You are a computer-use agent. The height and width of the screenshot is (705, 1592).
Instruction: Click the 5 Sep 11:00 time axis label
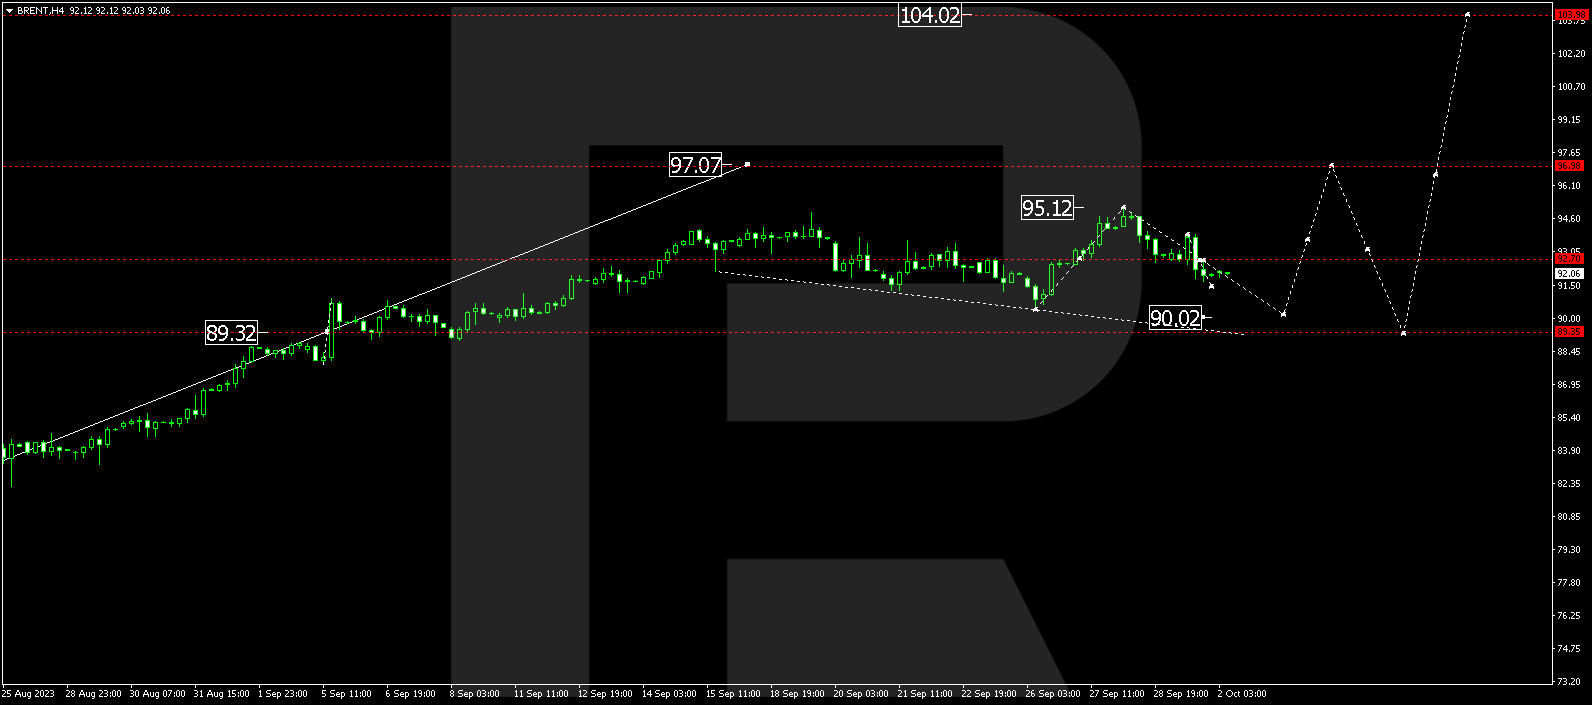[x=346, y=694]
